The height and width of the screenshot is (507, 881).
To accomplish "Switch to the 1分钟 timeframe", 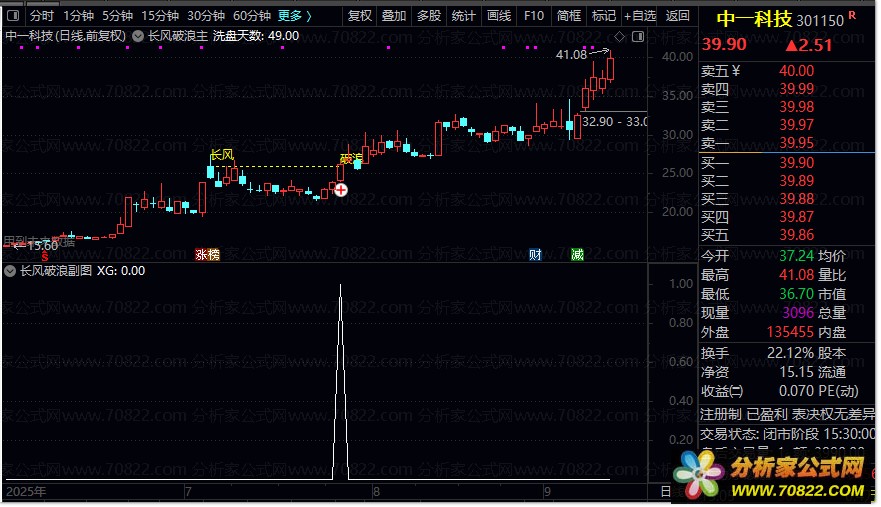I will [x=78, y=16].
